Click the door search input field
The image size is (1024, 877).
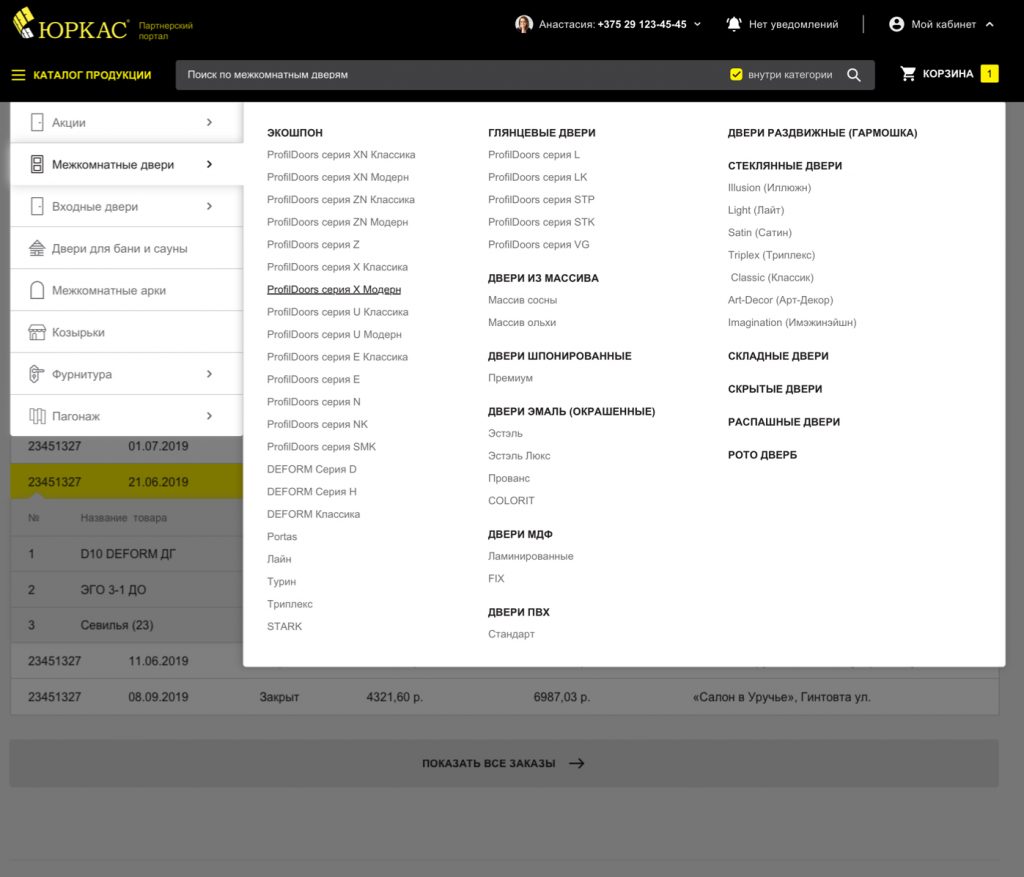[x=451, y=75]
